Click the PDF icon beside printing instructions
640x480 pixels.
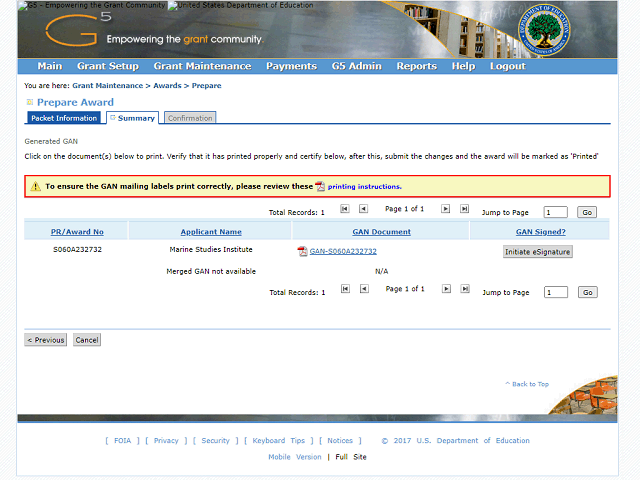pos(320,187)
